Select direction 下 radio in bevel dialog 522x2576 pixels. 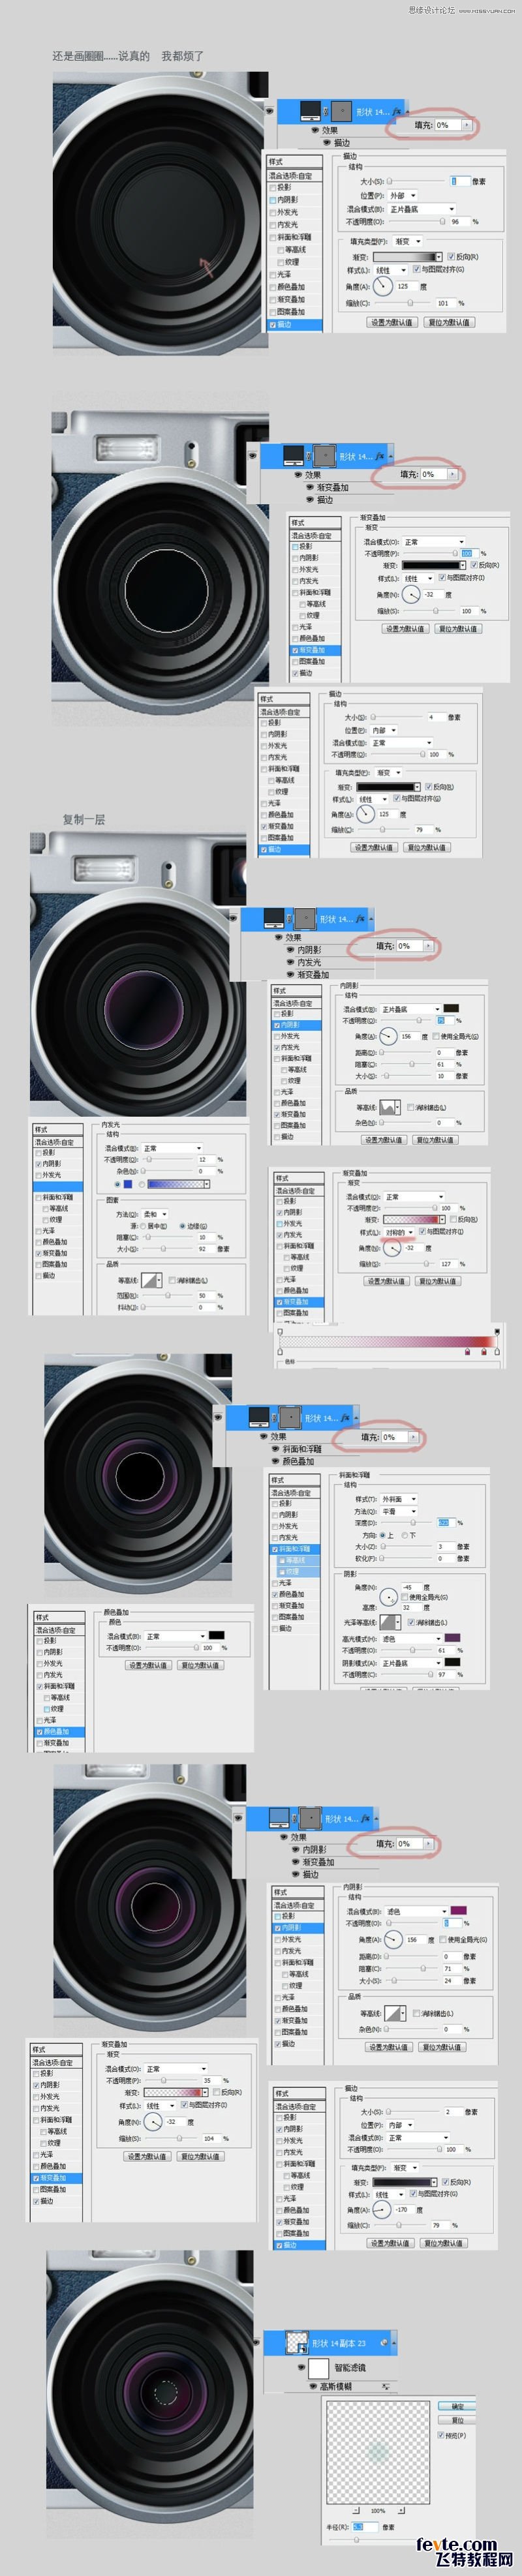coord(404,1535)
